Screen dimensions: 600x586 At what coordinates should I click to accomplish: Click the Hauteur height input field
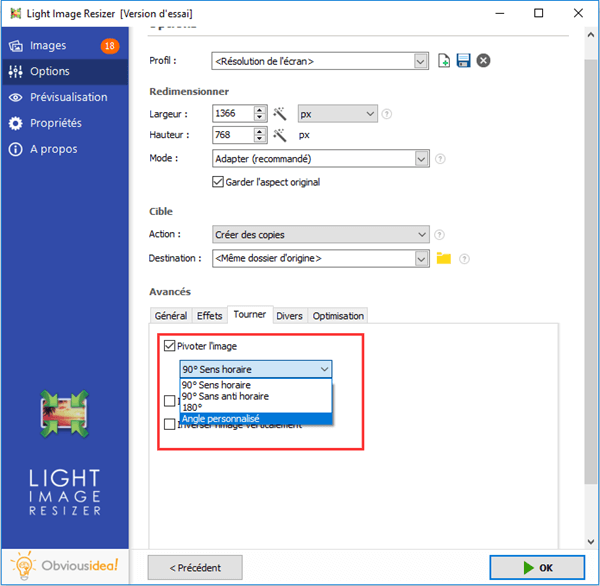[x=233, y=135]
